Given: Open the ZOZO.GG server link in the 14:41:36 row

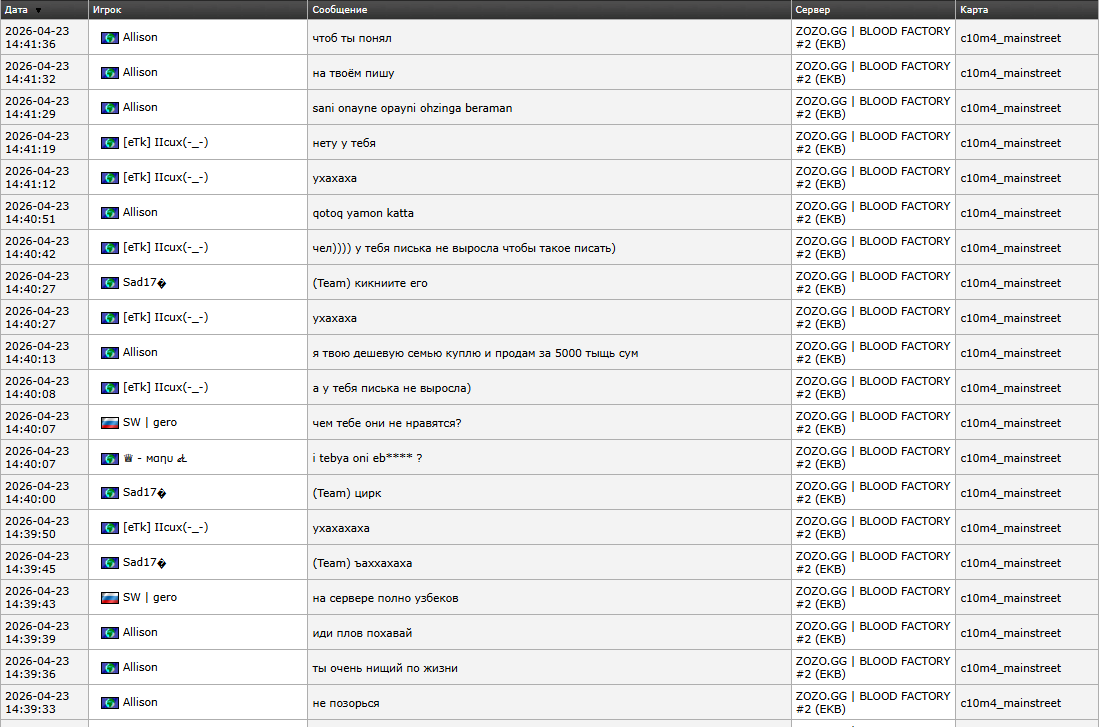Looking at the screenshot, I should (872, 38).
